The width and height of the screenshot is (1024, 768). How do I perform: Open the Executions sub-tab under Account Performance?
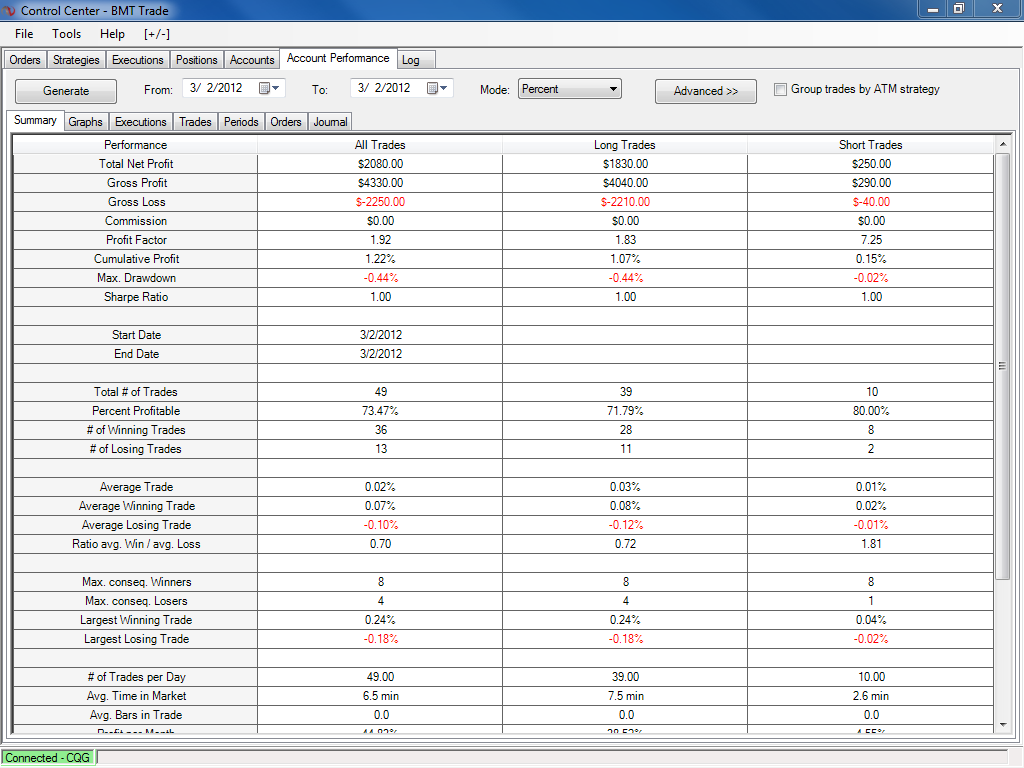140,122
